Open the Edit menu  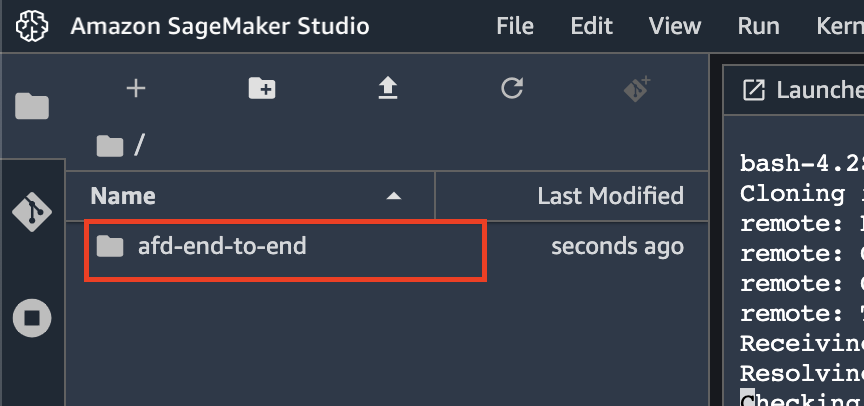tap(592, 26)
